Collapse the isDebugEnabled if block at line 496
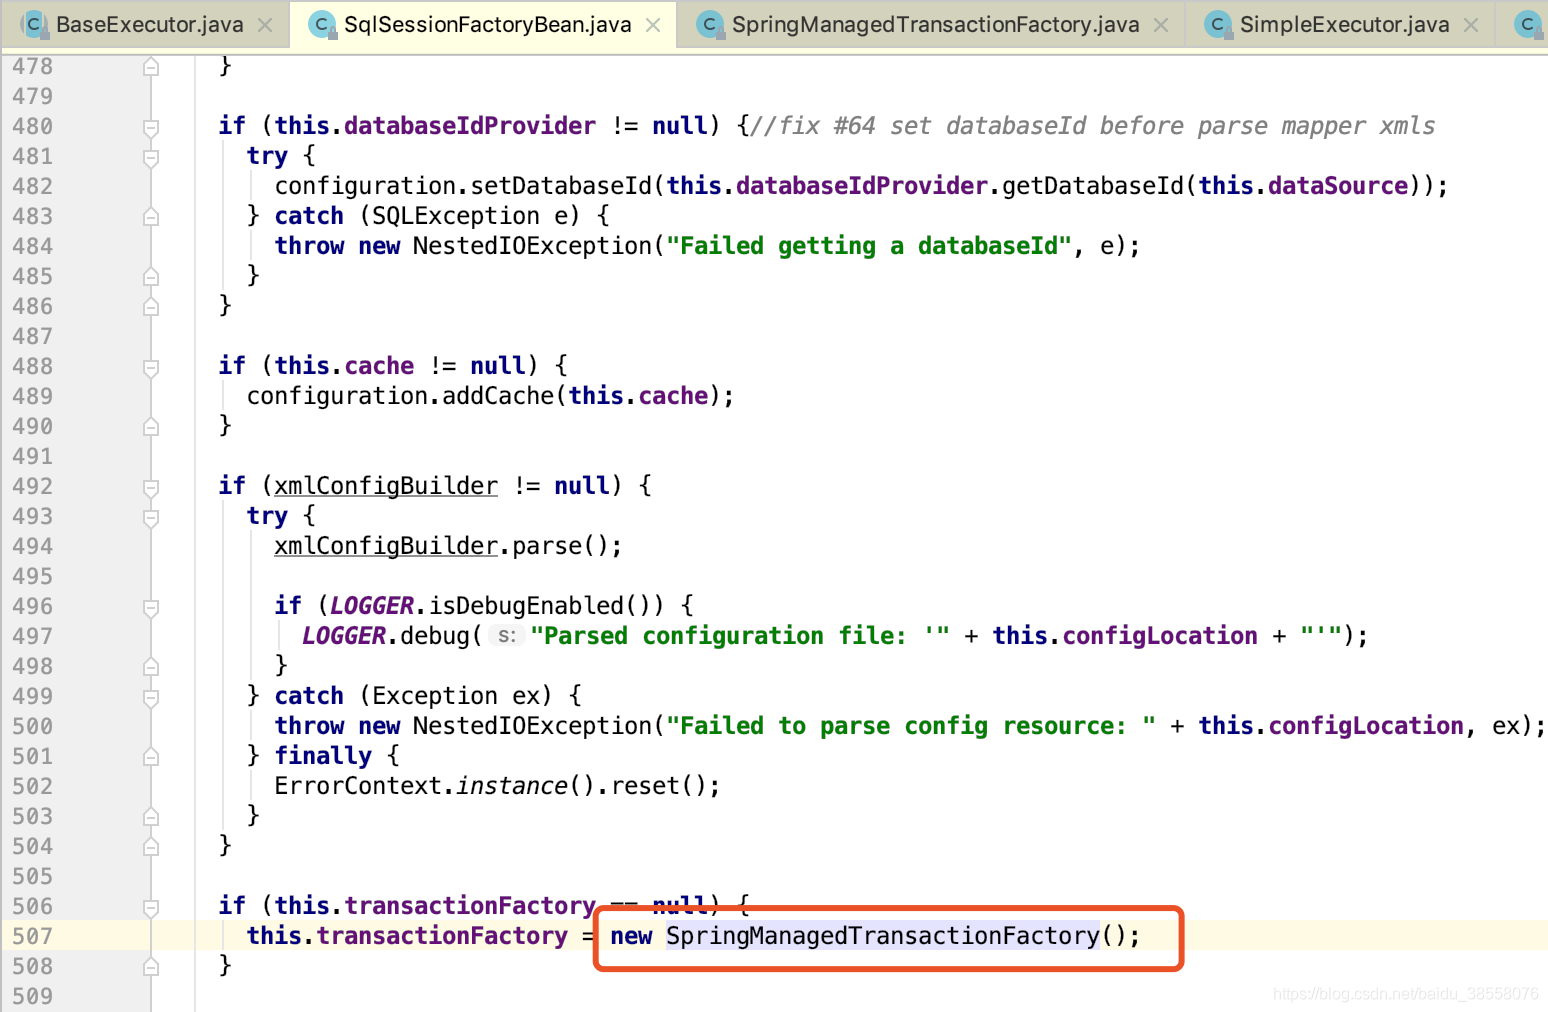Viewport: 1548px width, 1012px height. 151,607
